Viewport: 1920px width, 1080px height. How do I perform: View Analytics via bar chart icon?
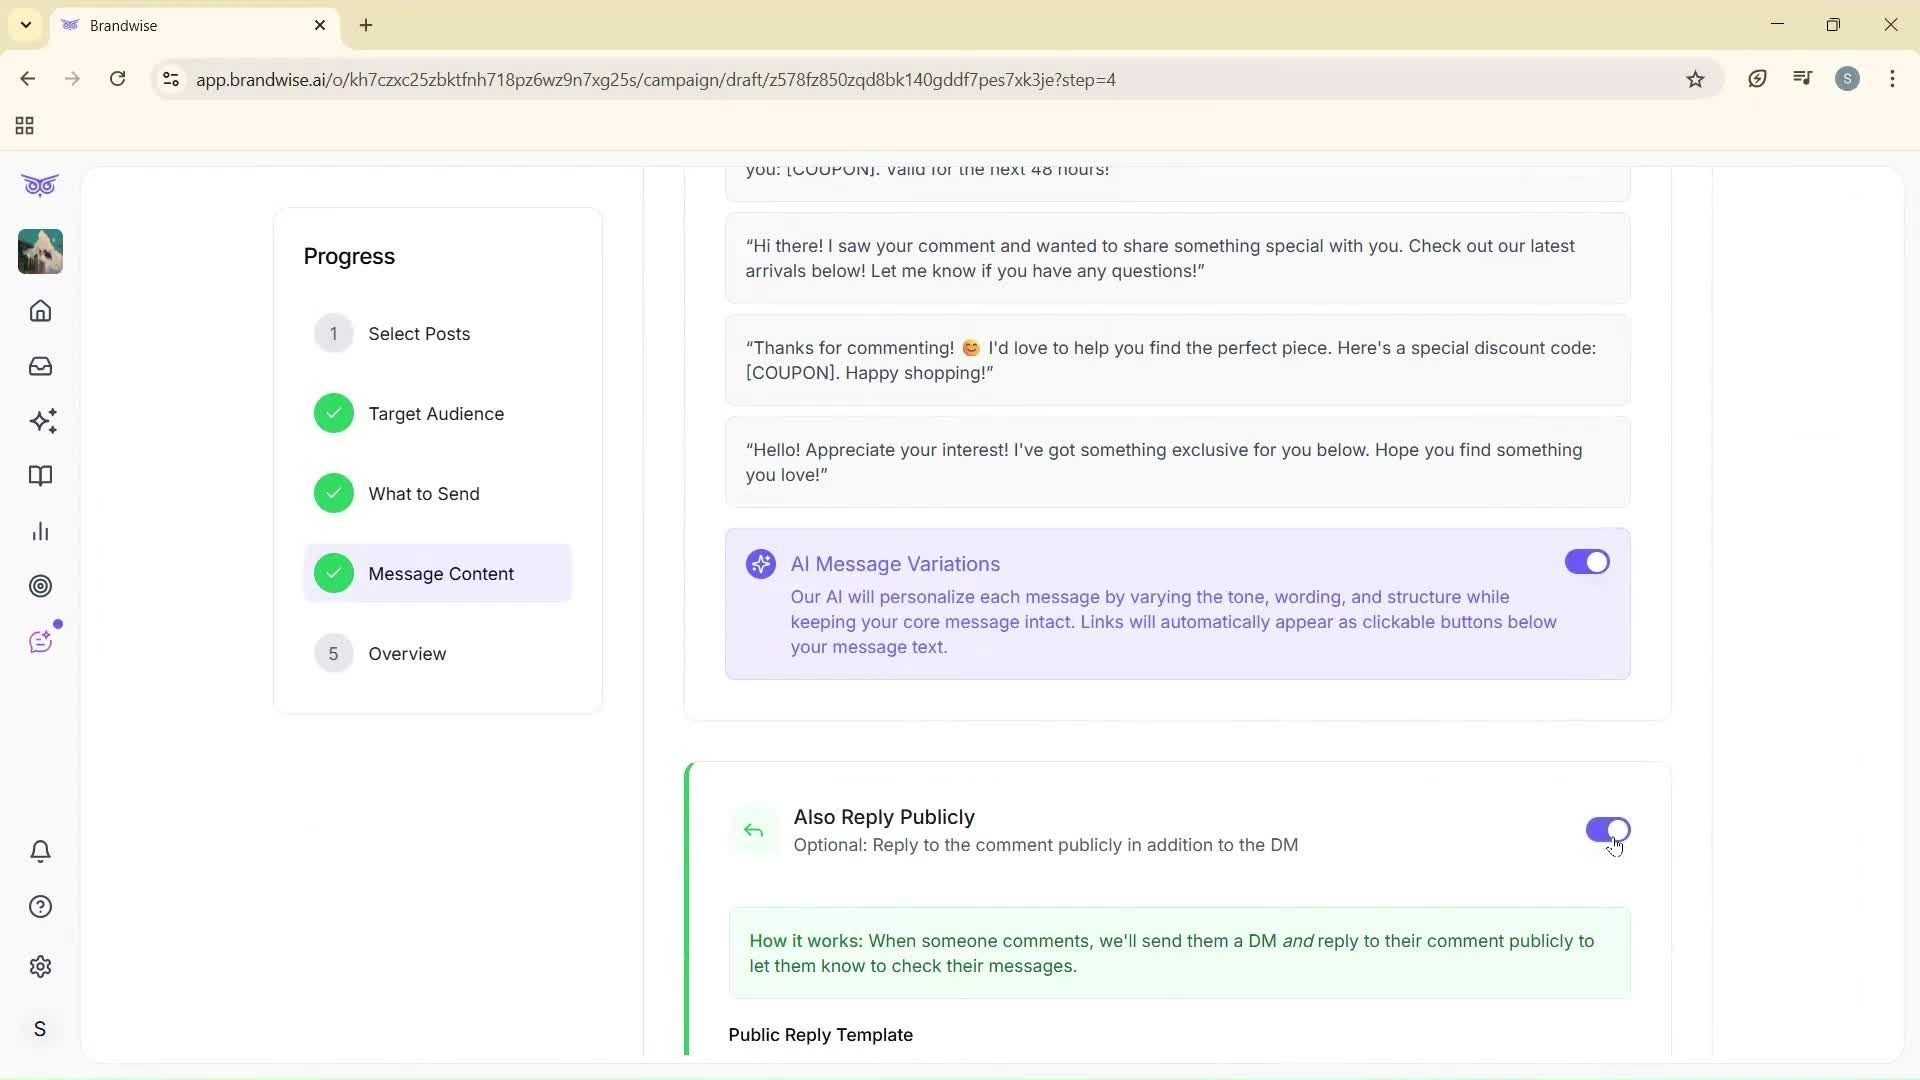click(x=40, y=531)
